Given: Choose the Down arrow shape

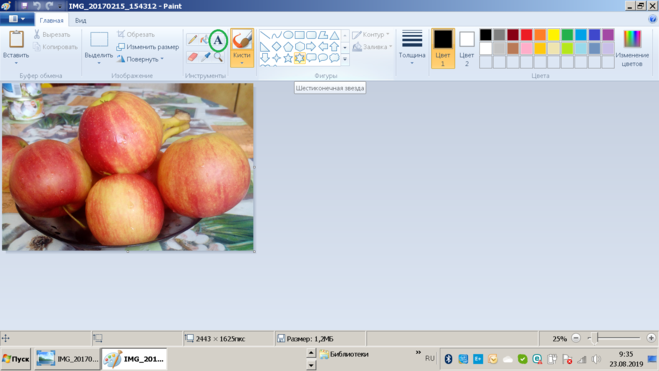Looking at the screenshot, I should point(265,58).
